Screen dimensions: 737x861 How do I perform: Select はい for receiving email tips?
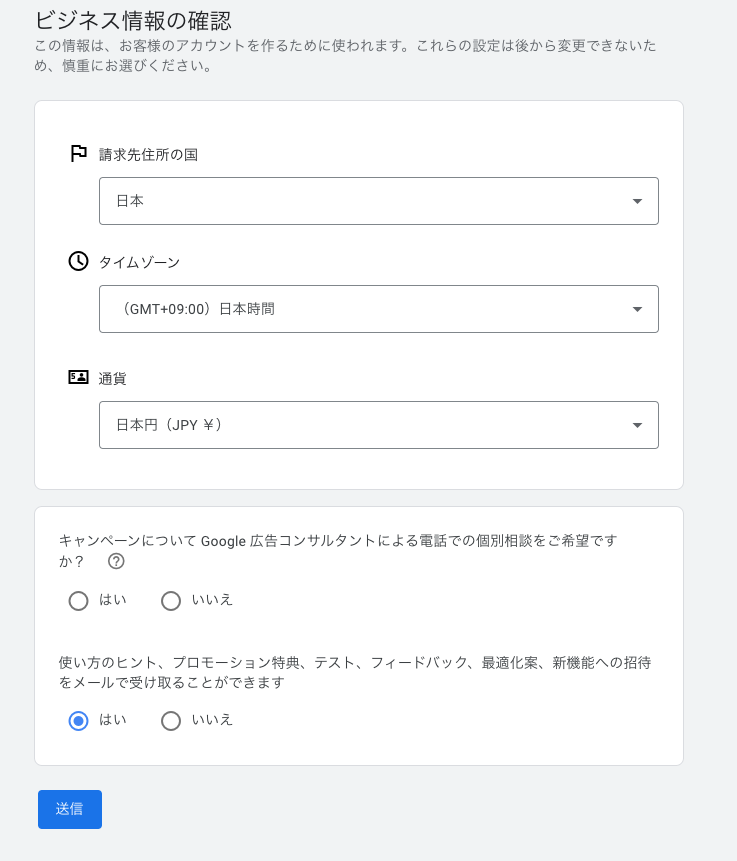79,720
